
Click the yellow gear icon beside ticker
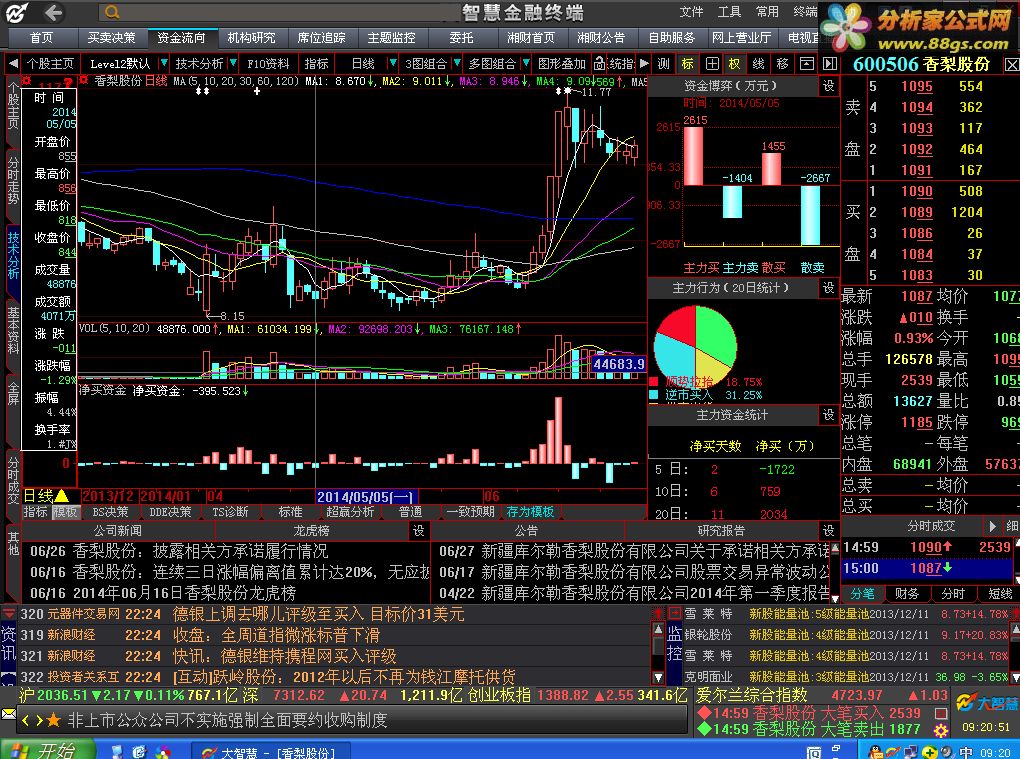941,731
